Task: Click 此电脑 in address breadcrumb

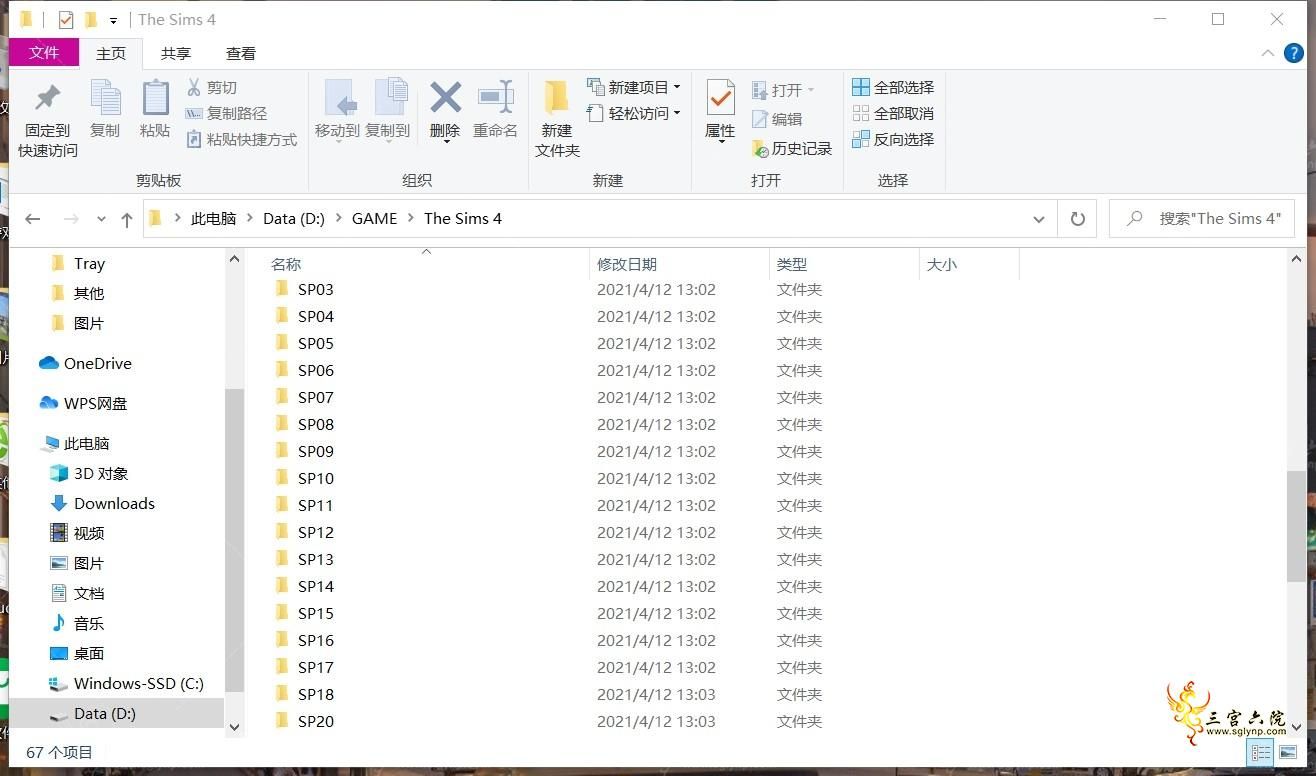Action: pos(214,218)
